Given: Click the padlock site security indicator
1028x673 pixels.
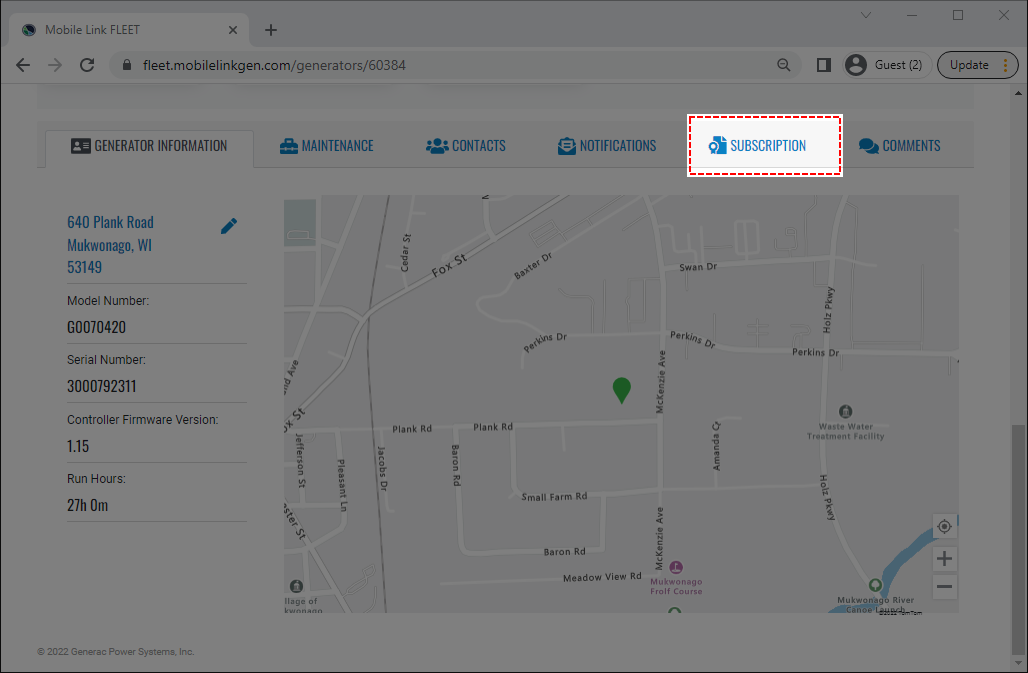Looking at the screenshot, I should pos(126,64).
